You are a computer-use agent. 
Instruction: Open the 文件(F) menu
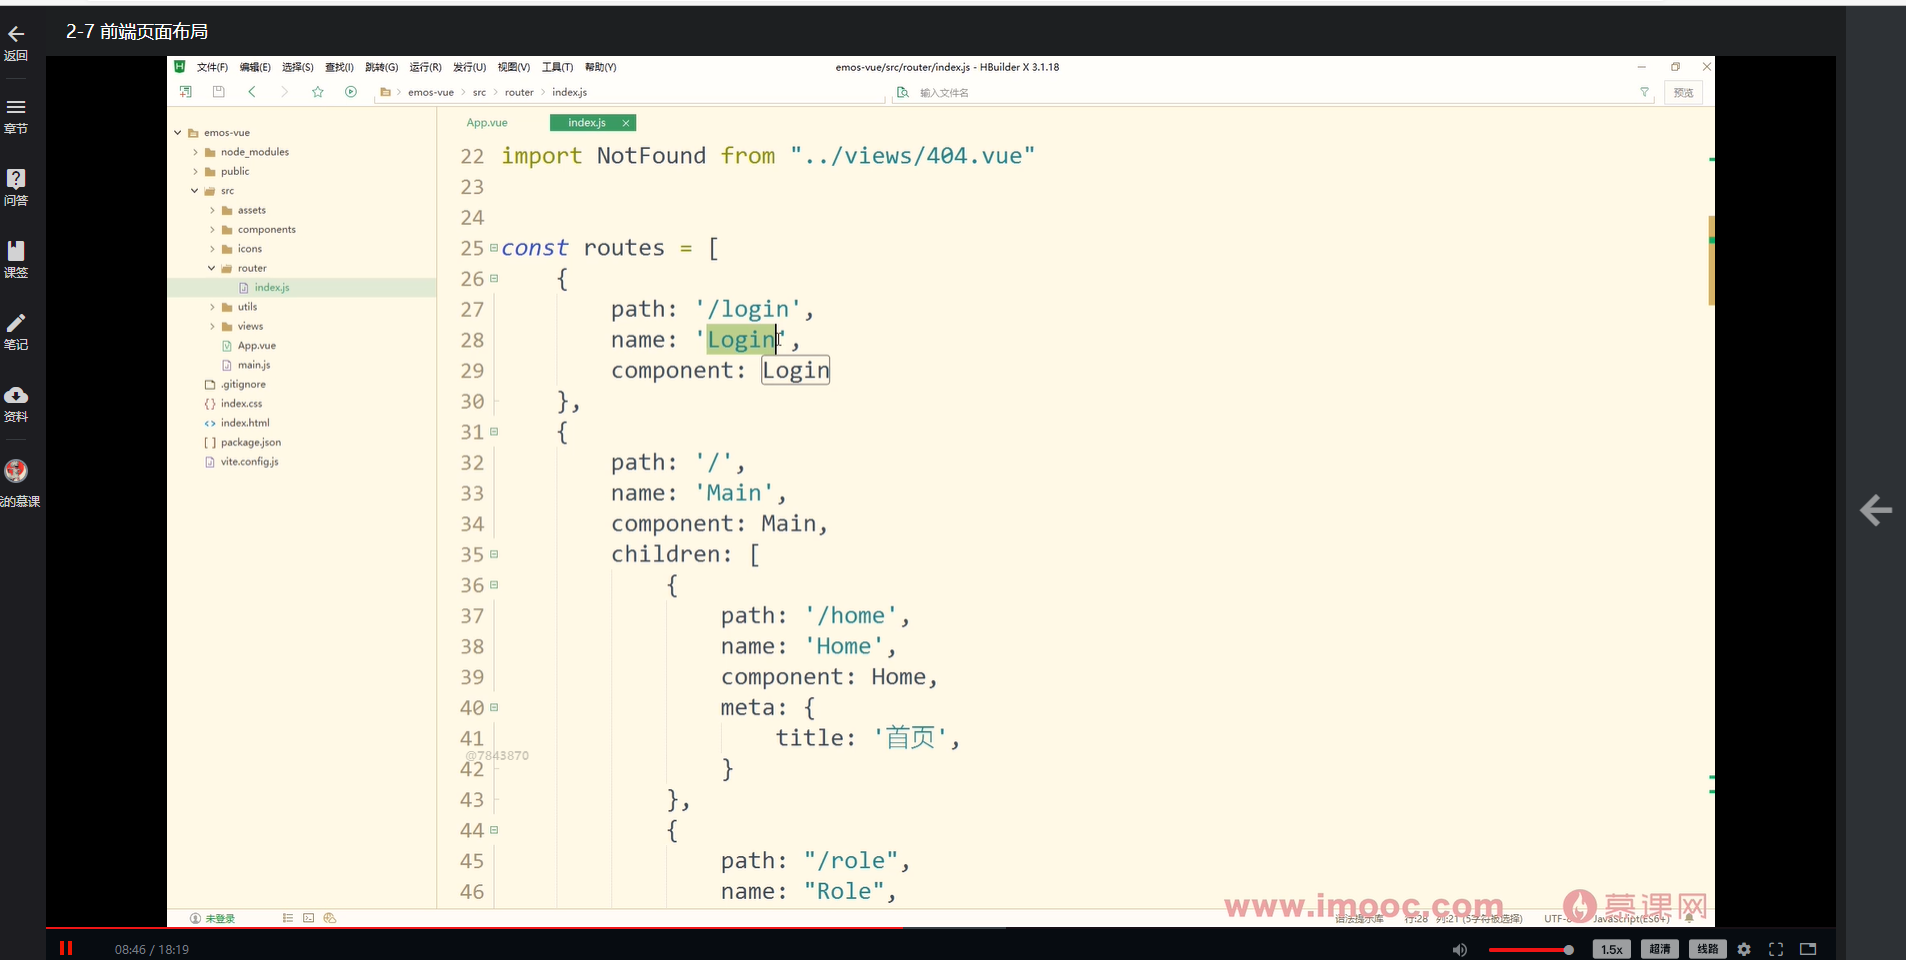tap(212, 67)
